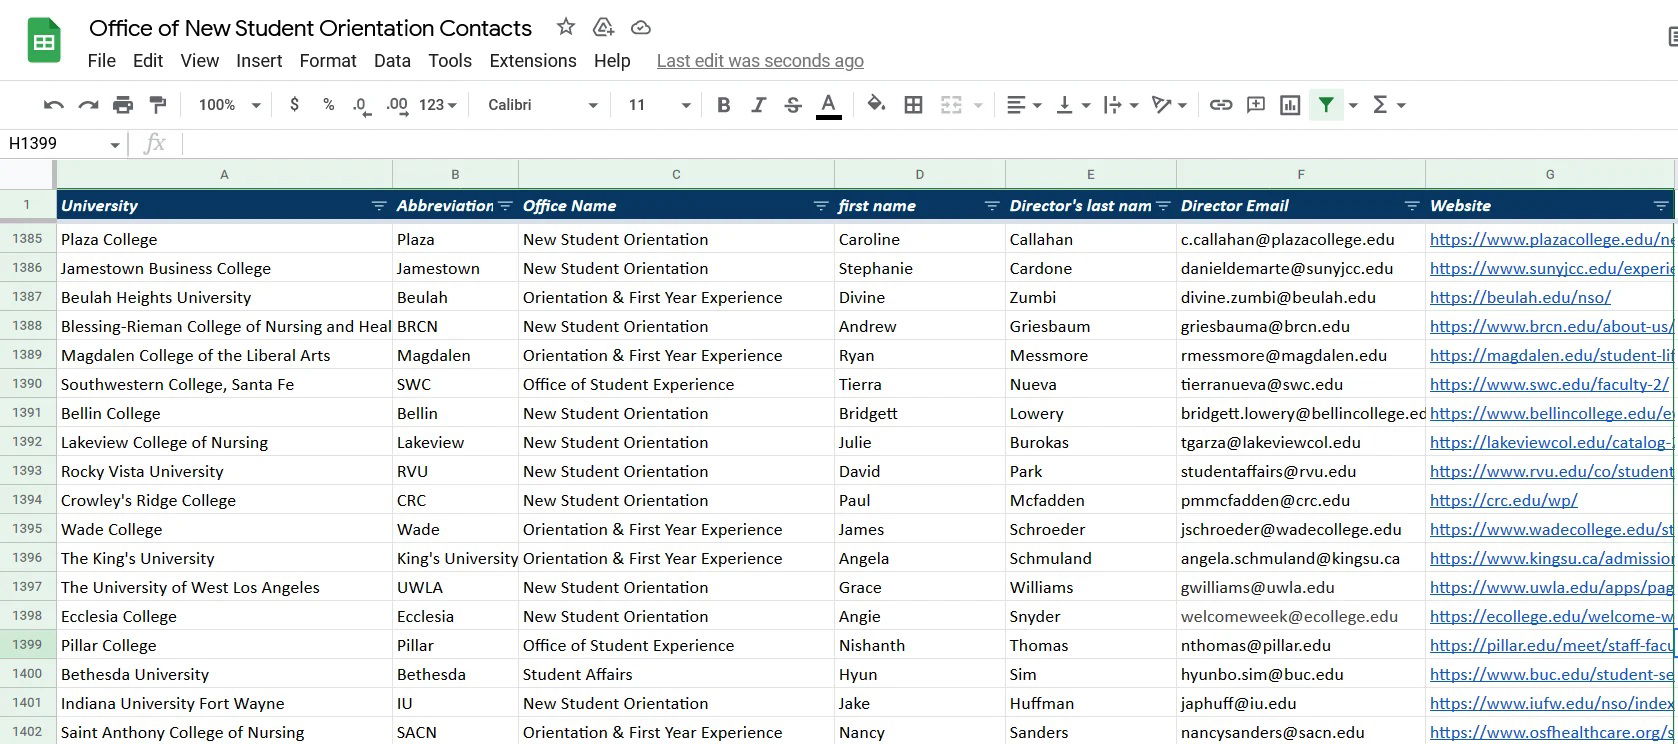Screen dimensions: 1678x744
Task: Open the pillar.edu staff link
Action: point(1552,646)
